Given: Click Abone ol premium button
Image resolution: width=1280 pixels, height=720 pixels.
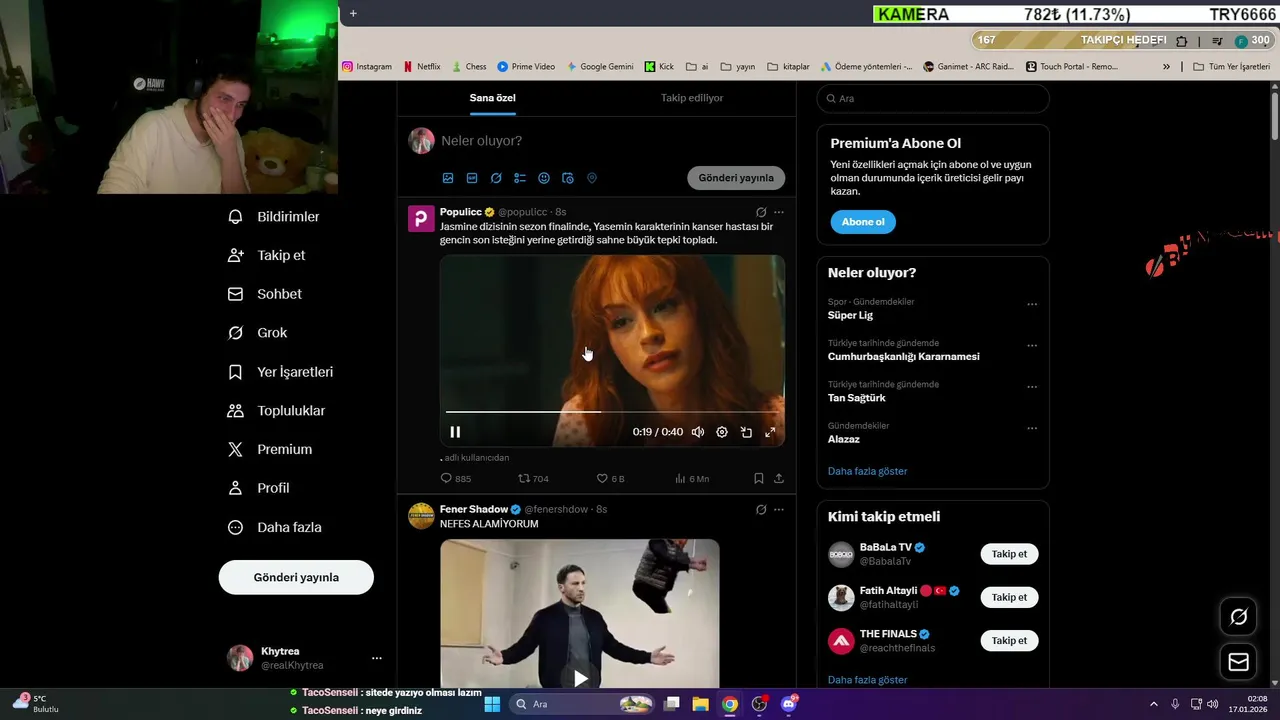Looking at the screenshot, I should click(x=863, y=222).
